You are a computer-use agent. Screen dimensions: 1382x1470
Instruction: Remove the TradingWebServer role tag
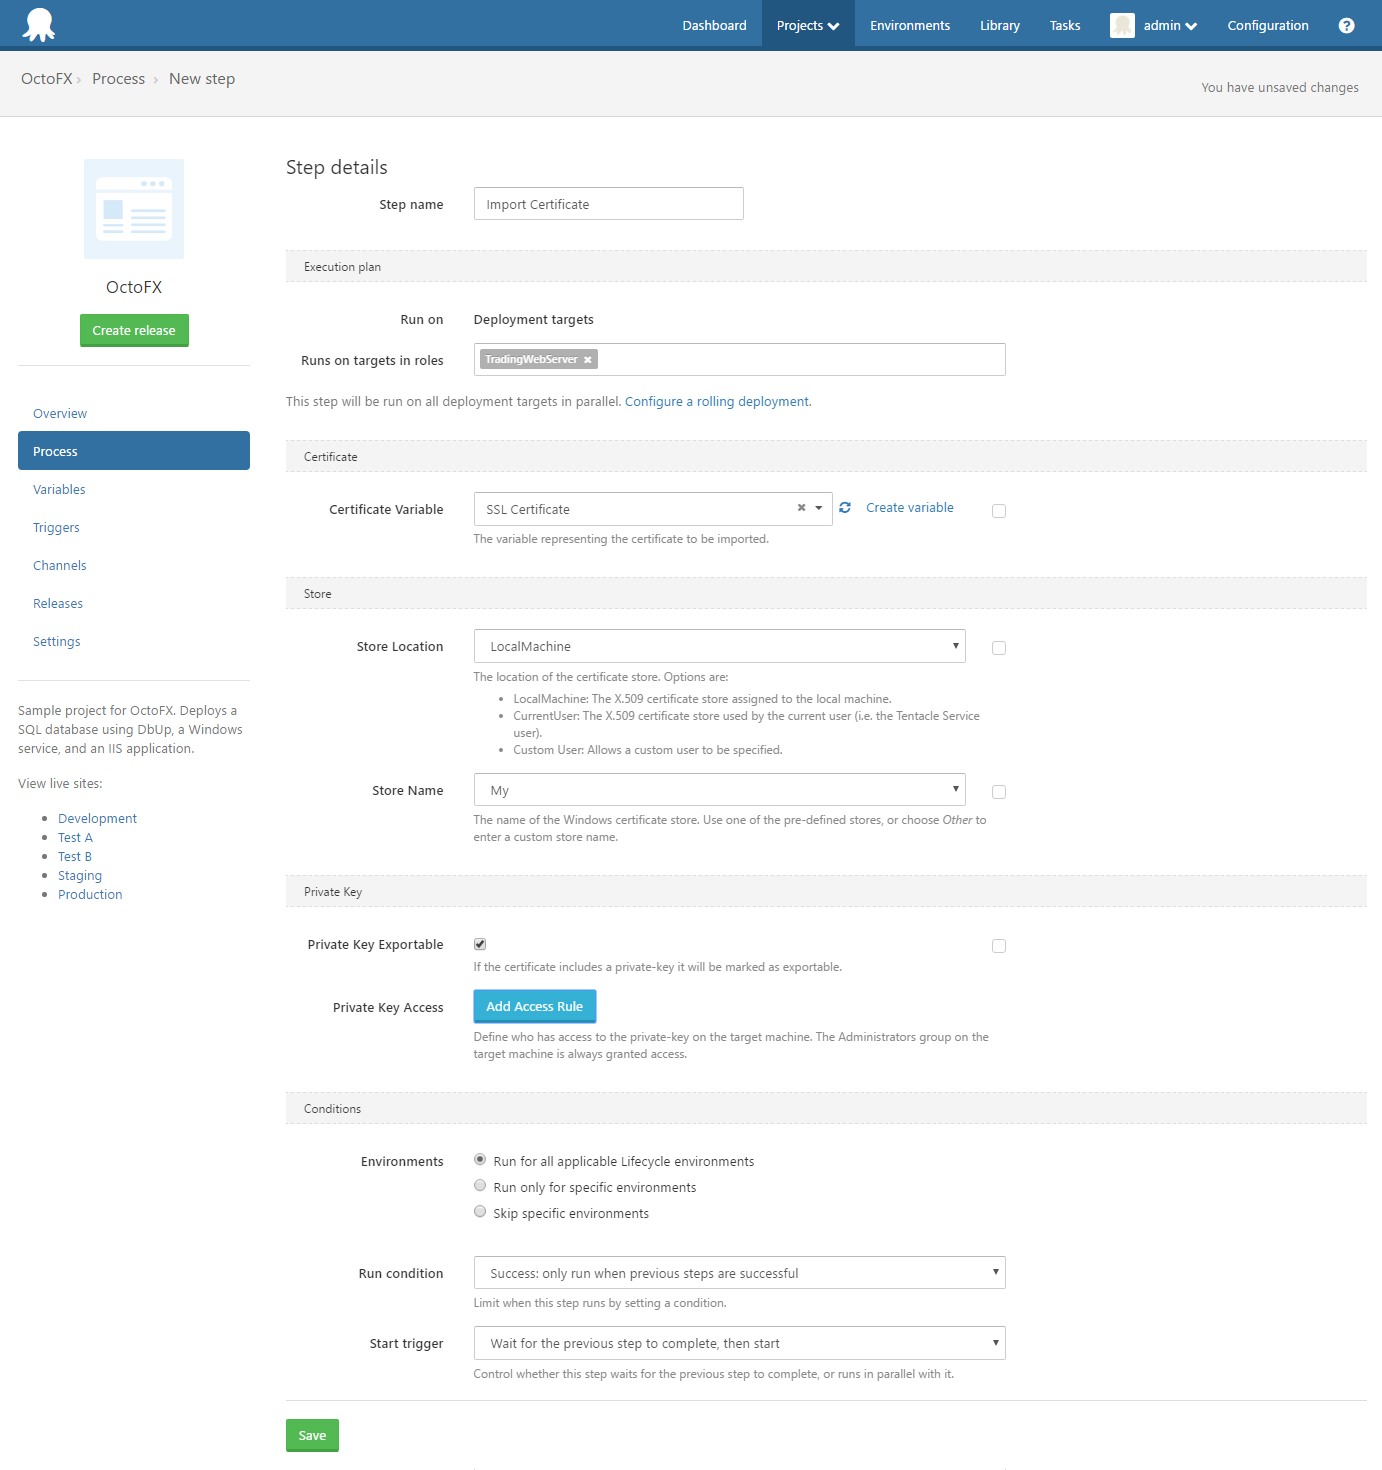tap(588, 359)
